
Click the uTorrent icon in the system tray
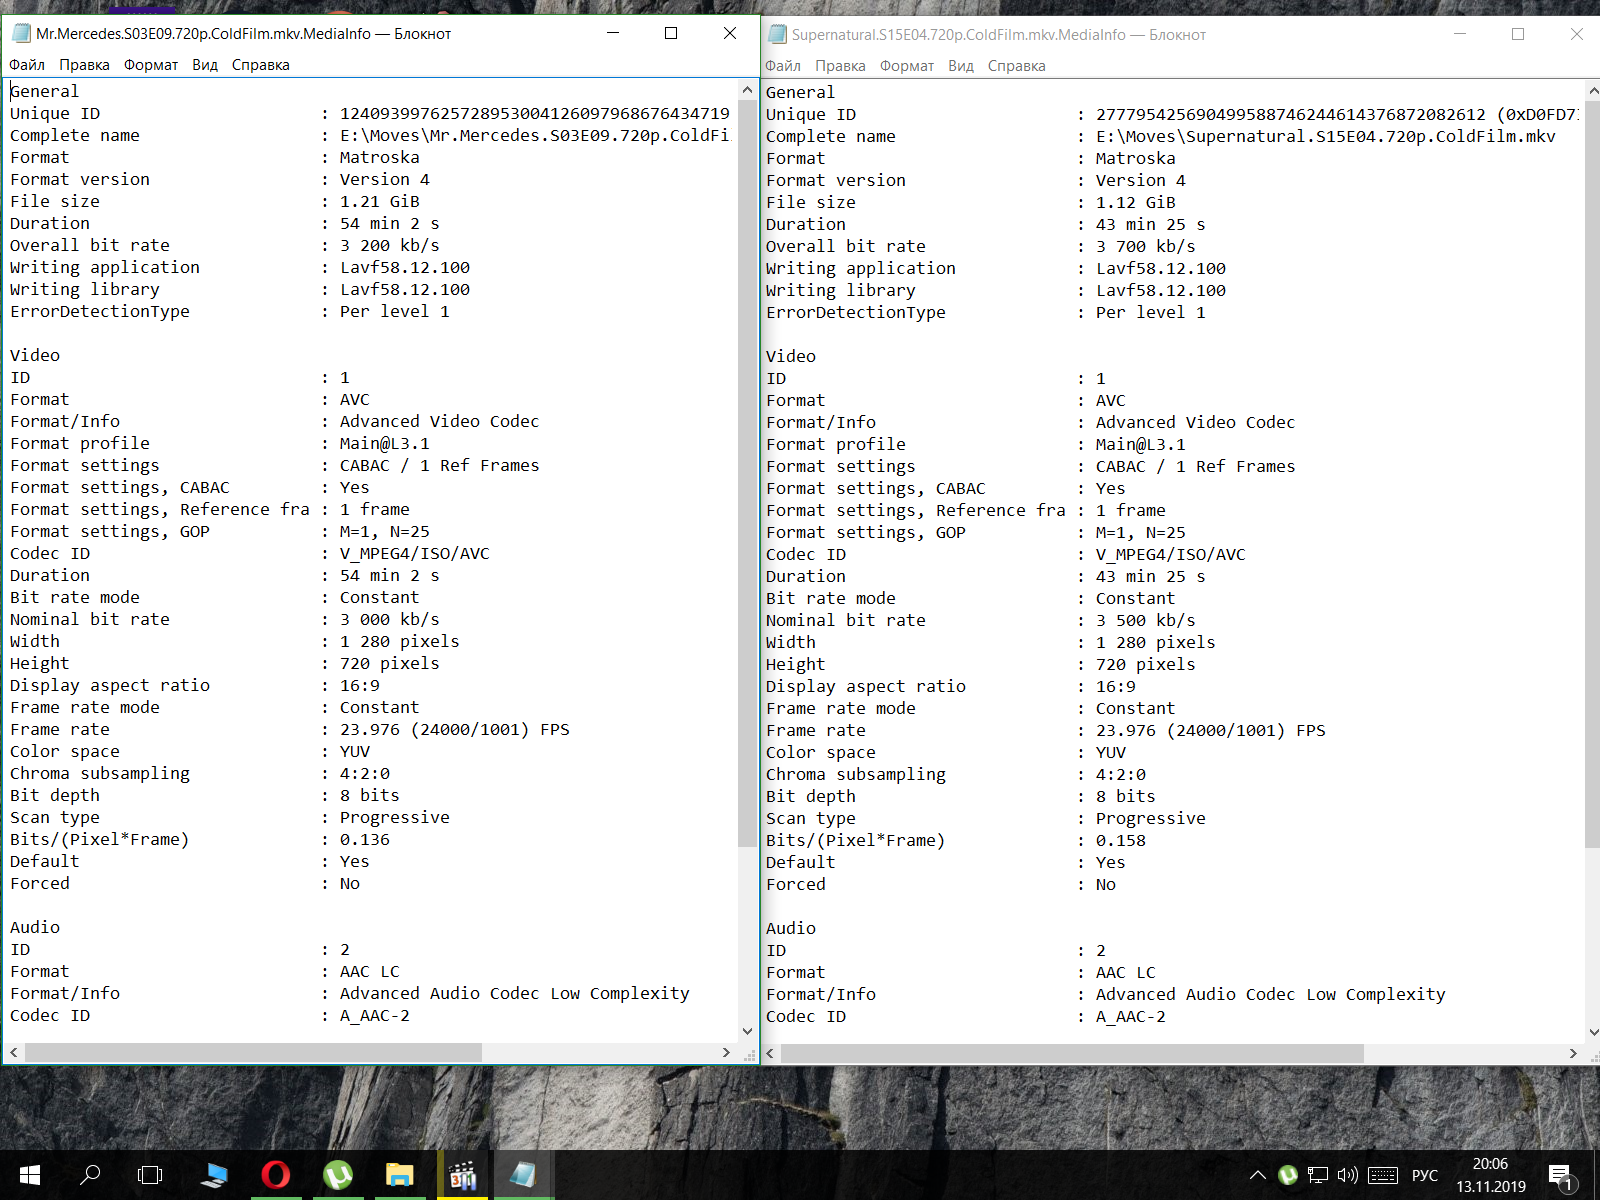[x=1288, y=1175]
